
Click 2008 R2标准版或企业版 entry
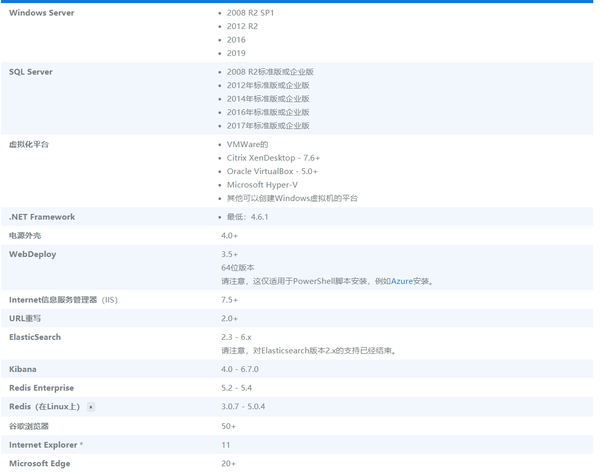270,72
